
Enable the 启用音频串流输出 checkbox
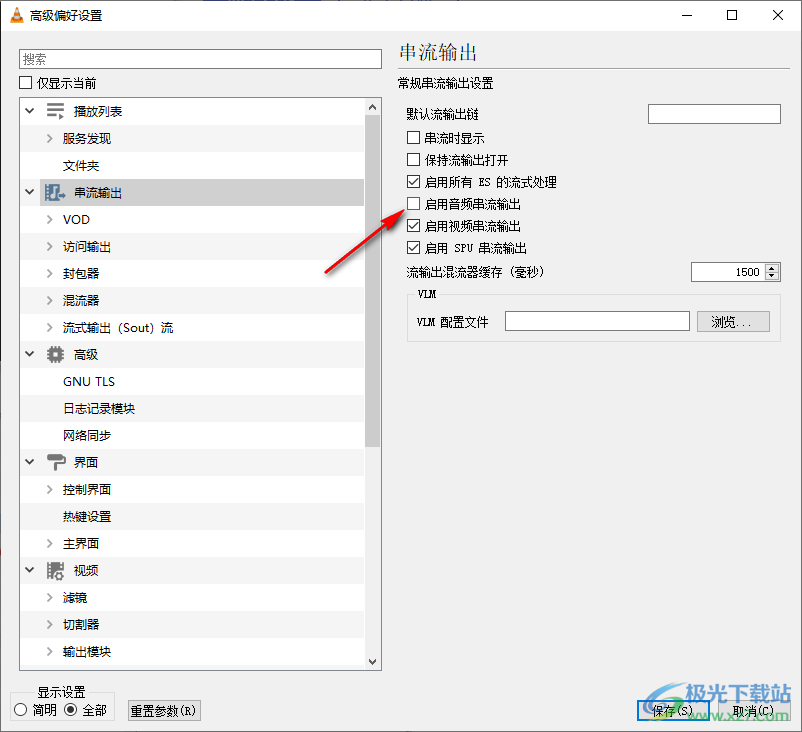coord(414,204)
